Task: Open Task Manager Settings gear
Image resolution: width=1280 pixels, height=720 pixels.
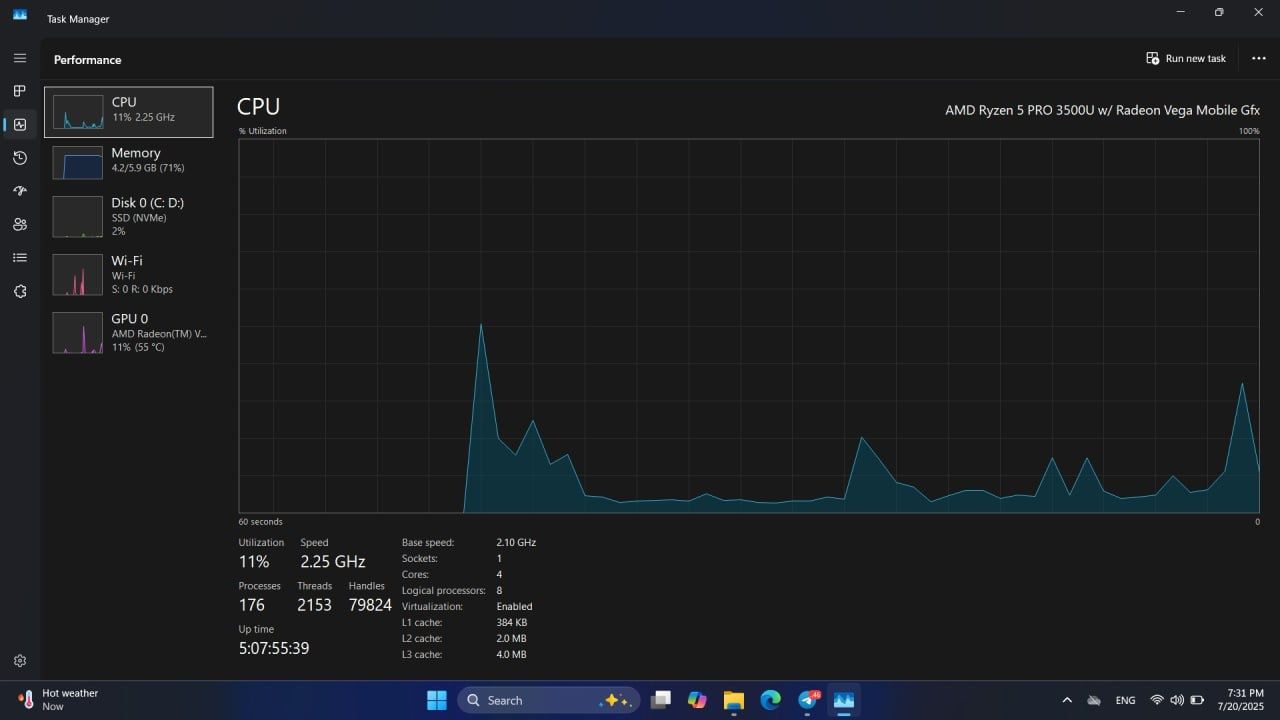Action: click(20, 661)
